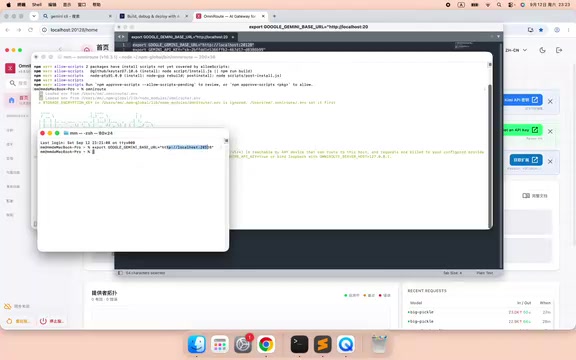Screen dimensions: 576x360
Task: Open Chrome's three-dot menu
Action: pyautogui.click(x=568, y=30)
